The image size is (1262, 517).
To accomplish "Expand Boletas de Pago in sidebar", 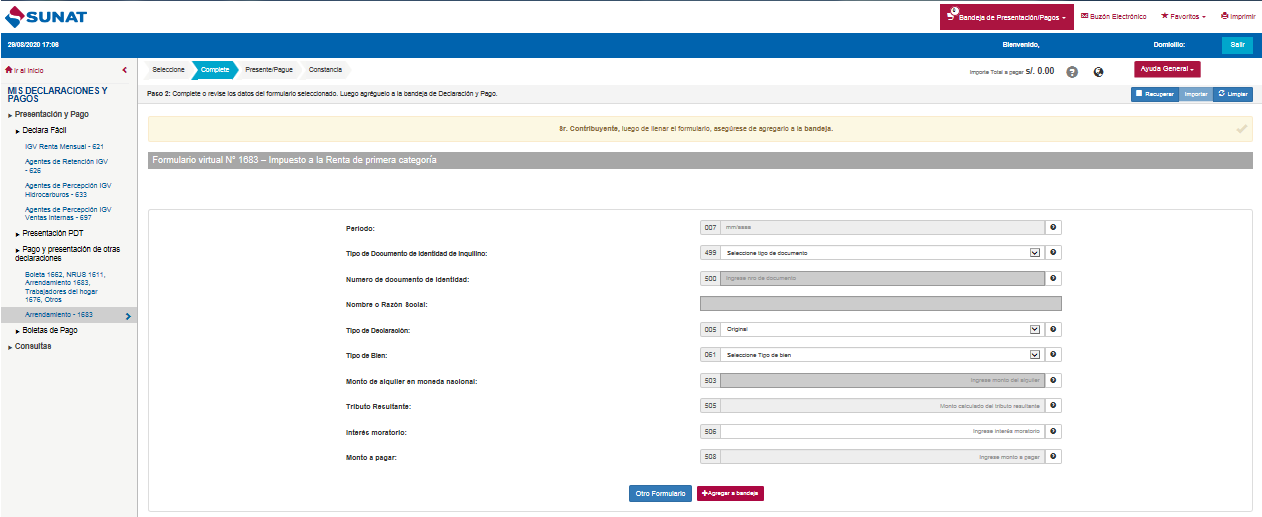I will pos(50,330).
